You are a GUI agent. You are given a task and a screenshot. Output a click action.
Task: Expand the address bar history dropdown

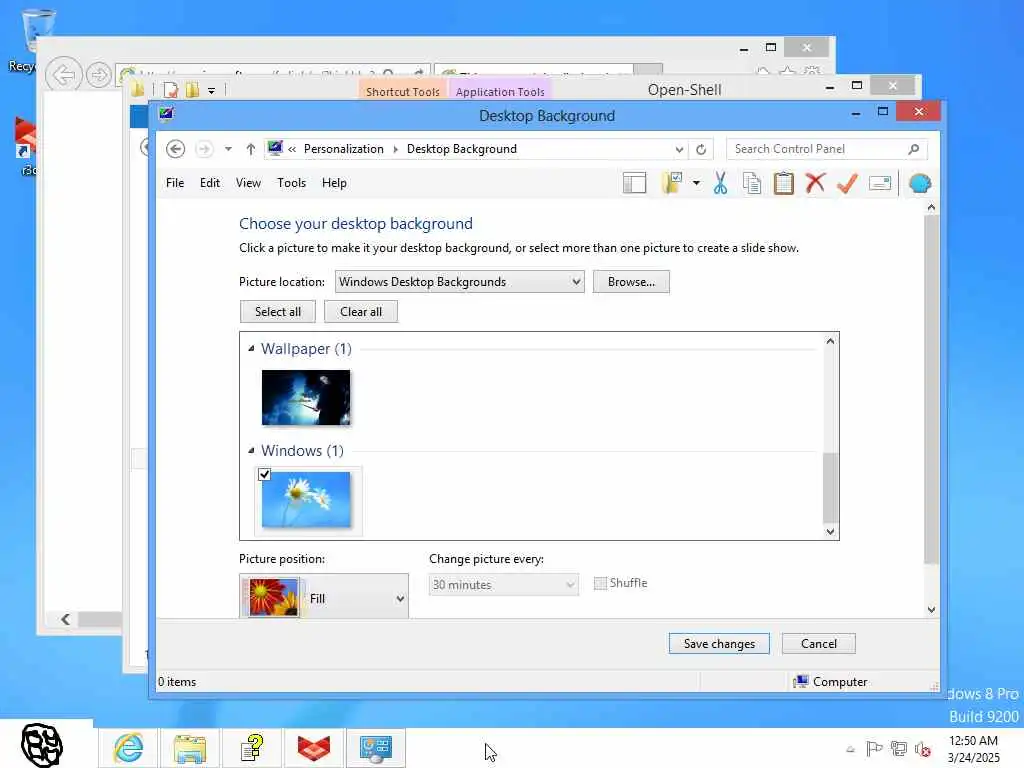point(679,150)
